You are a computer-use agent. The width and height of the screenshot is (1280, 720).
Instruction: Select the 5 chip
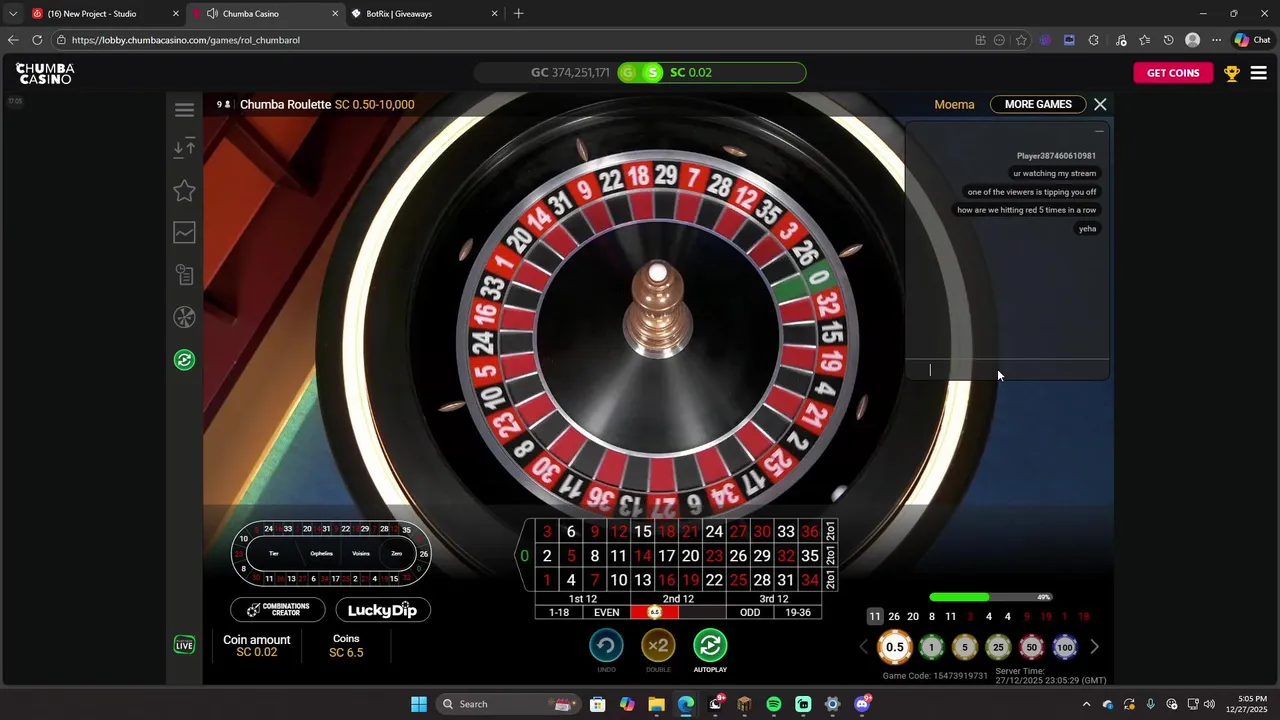(965, 647)
